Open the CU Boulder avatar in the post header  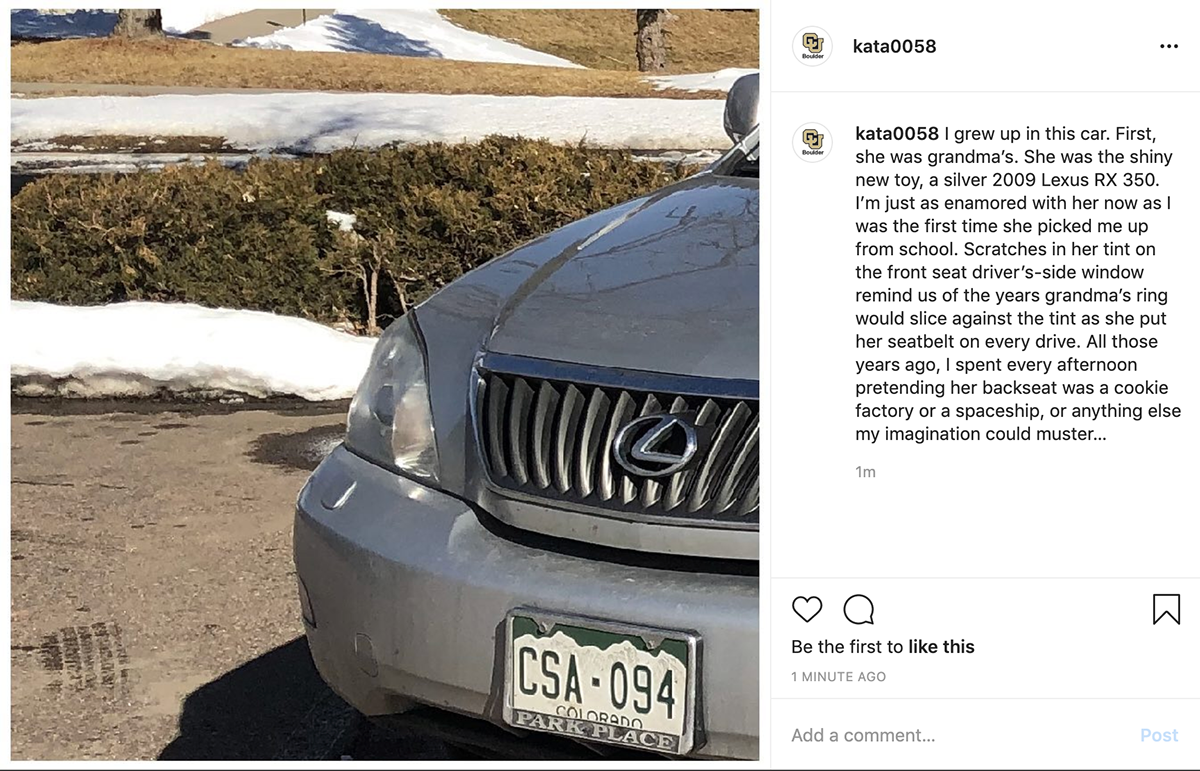click(x=812, y=46)
